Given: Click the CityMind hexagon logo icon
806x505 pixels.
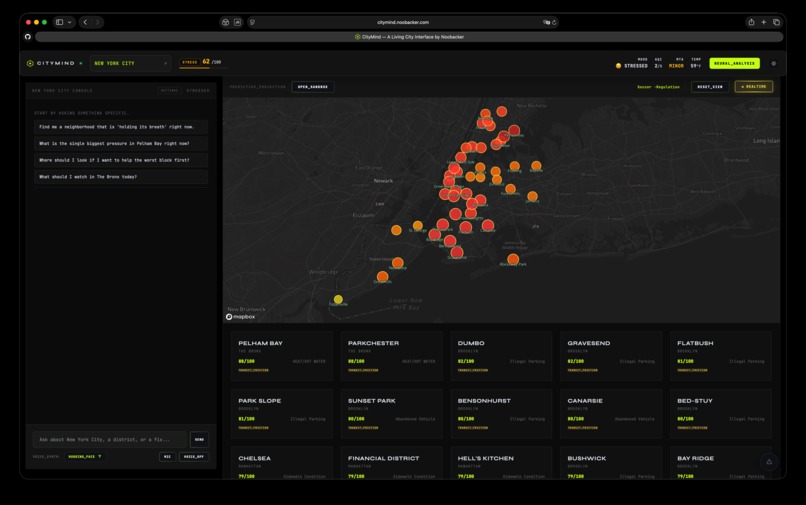Looking at the screenshot, I should pyautogui.click(x=30, y=63).
